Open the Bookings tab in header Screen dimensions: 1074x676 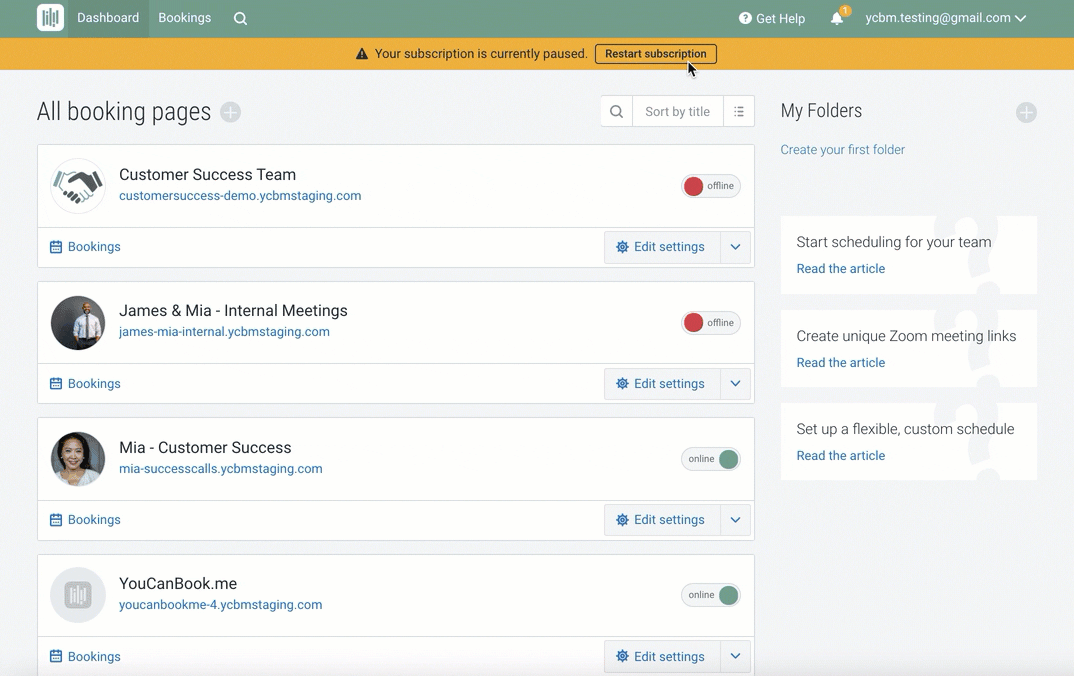[185, 18]
